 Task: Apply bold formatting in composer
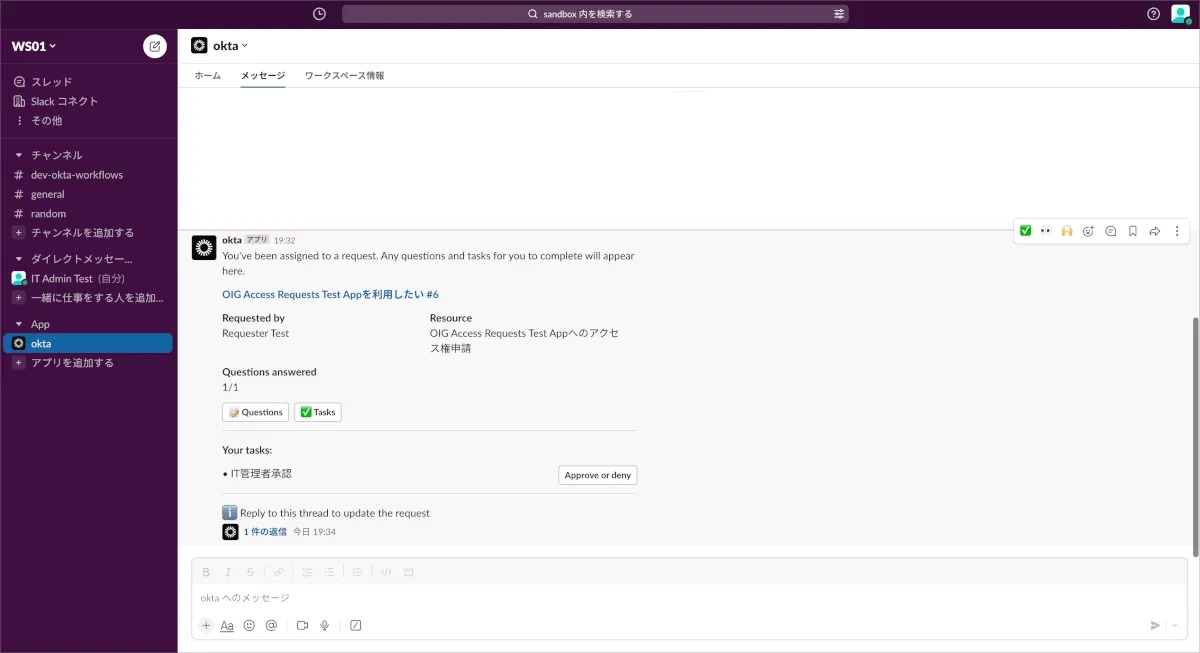pyautogui.click(x=206, y=572)
